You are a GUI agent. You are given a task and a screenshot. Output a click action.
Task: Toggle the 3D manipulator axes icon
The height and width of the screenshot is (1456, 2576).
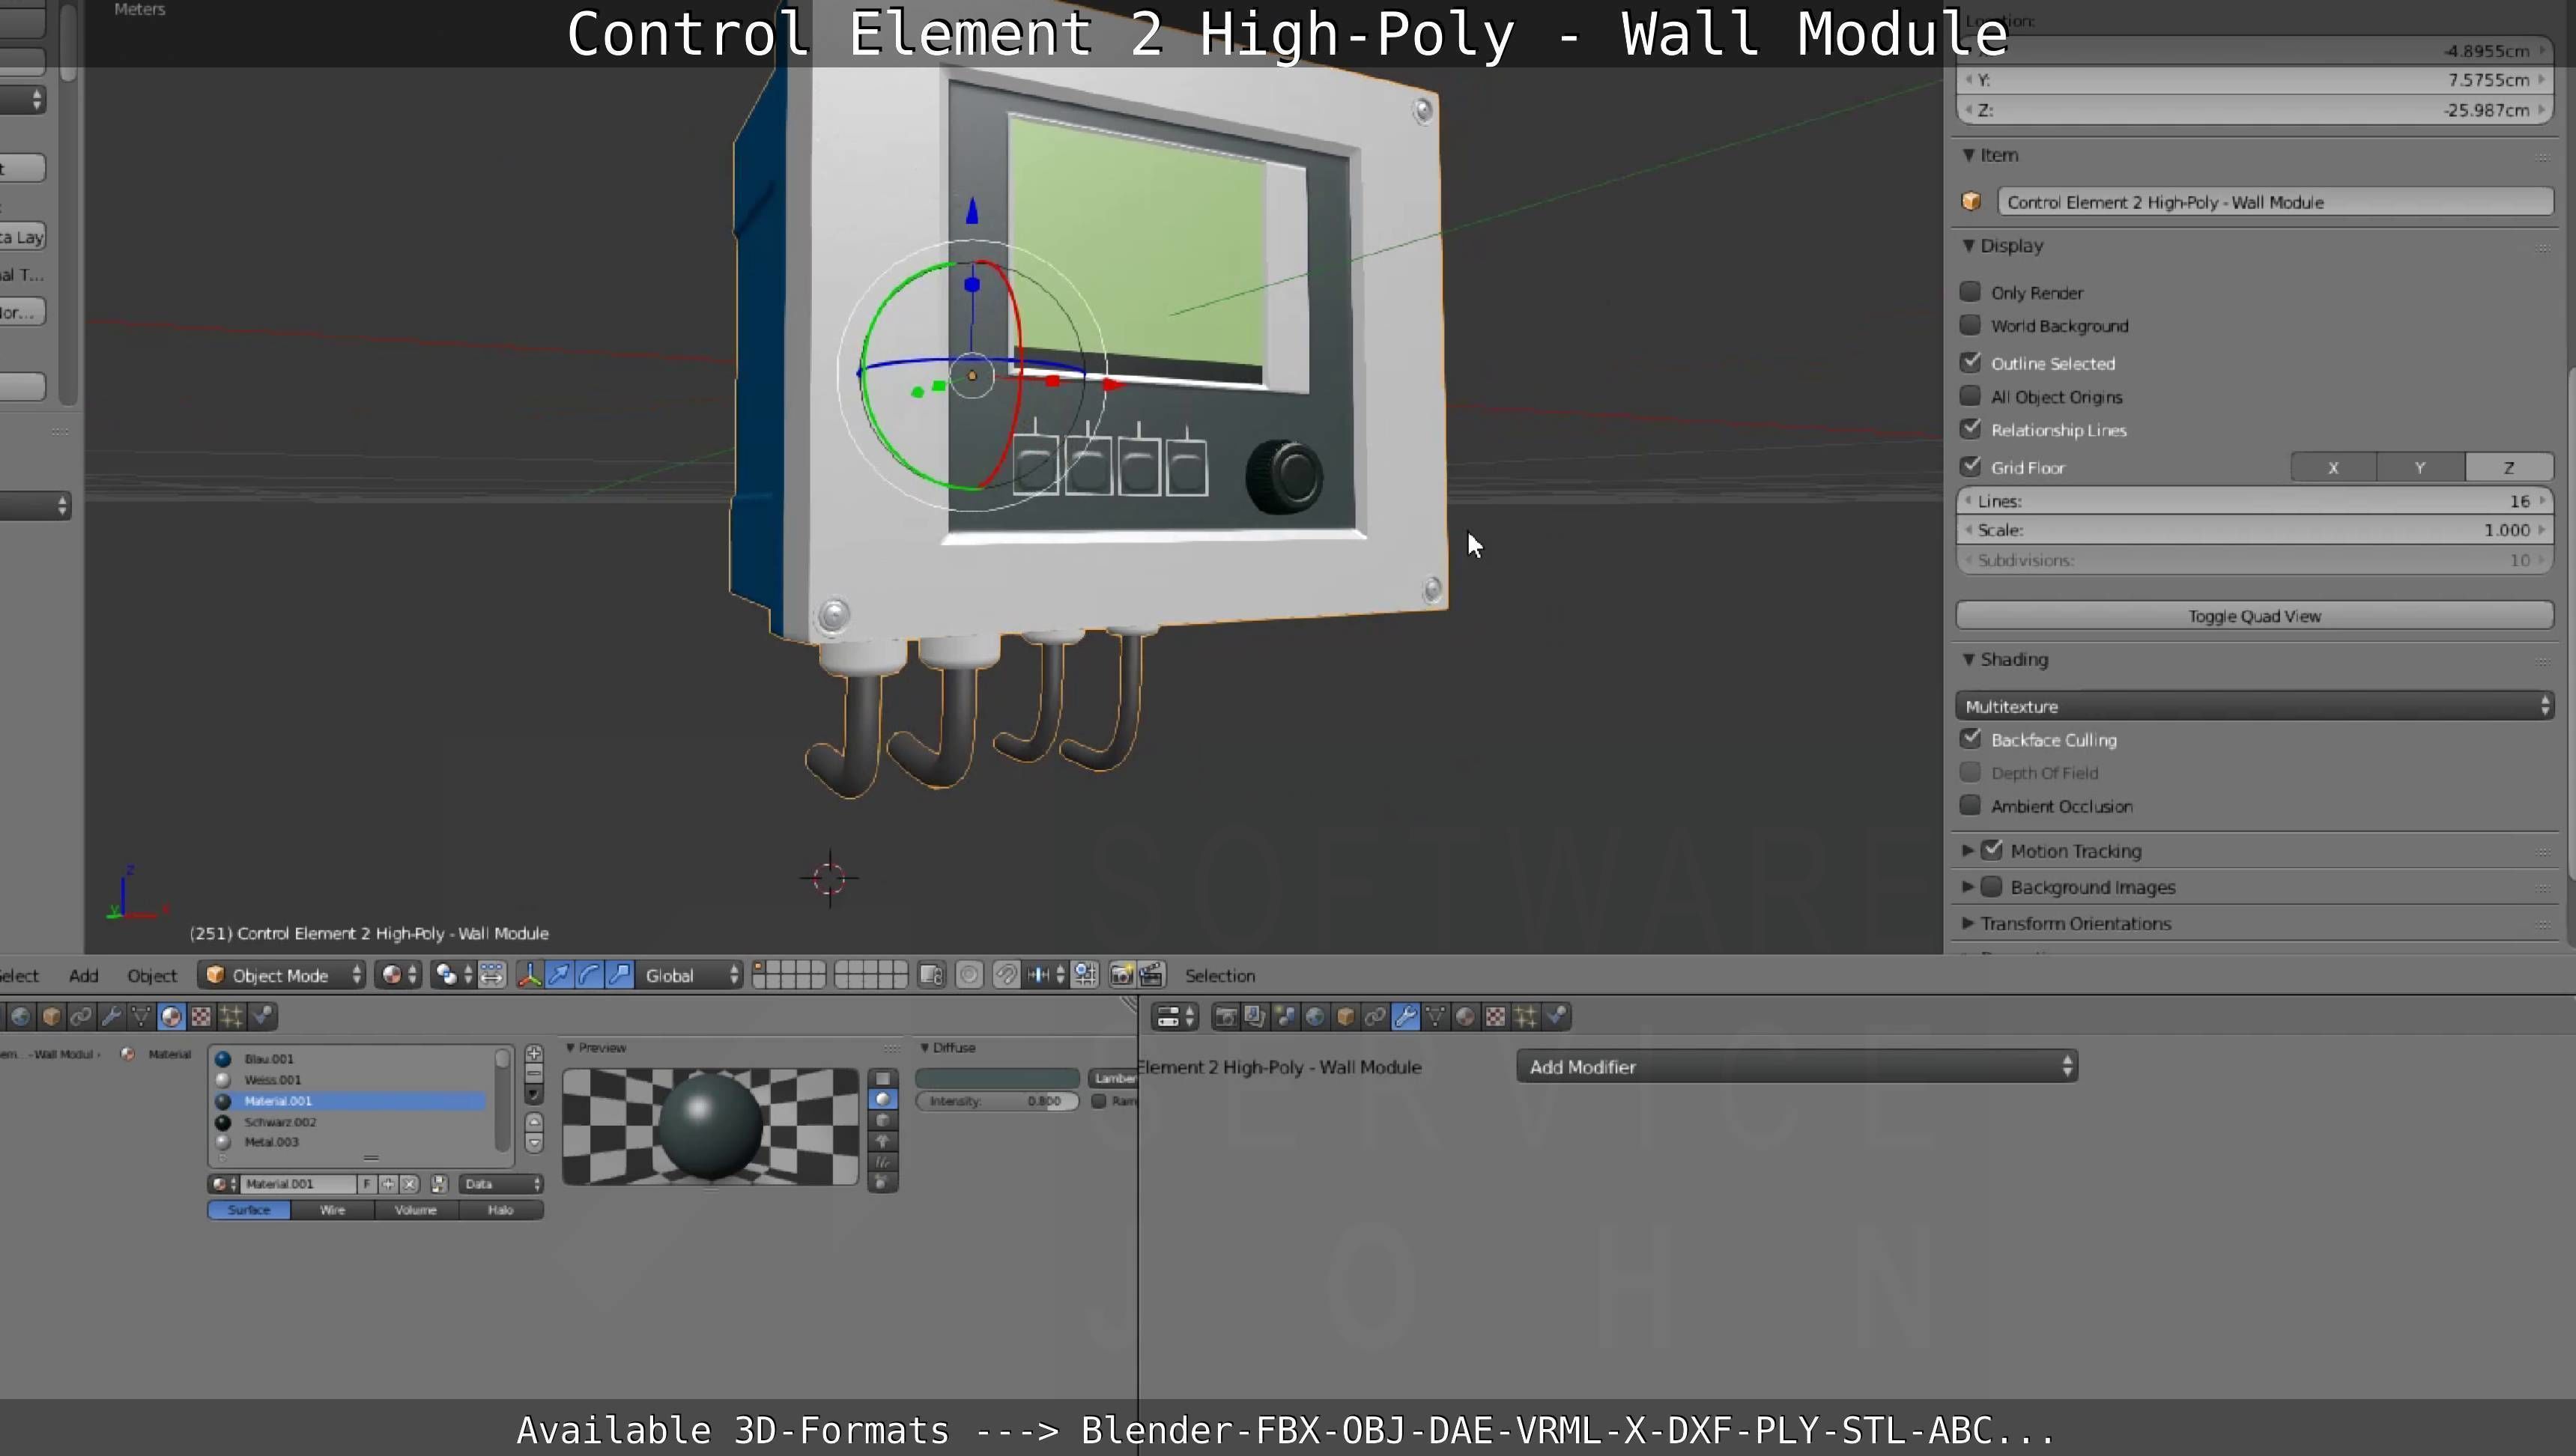click(x=529, y=975)
